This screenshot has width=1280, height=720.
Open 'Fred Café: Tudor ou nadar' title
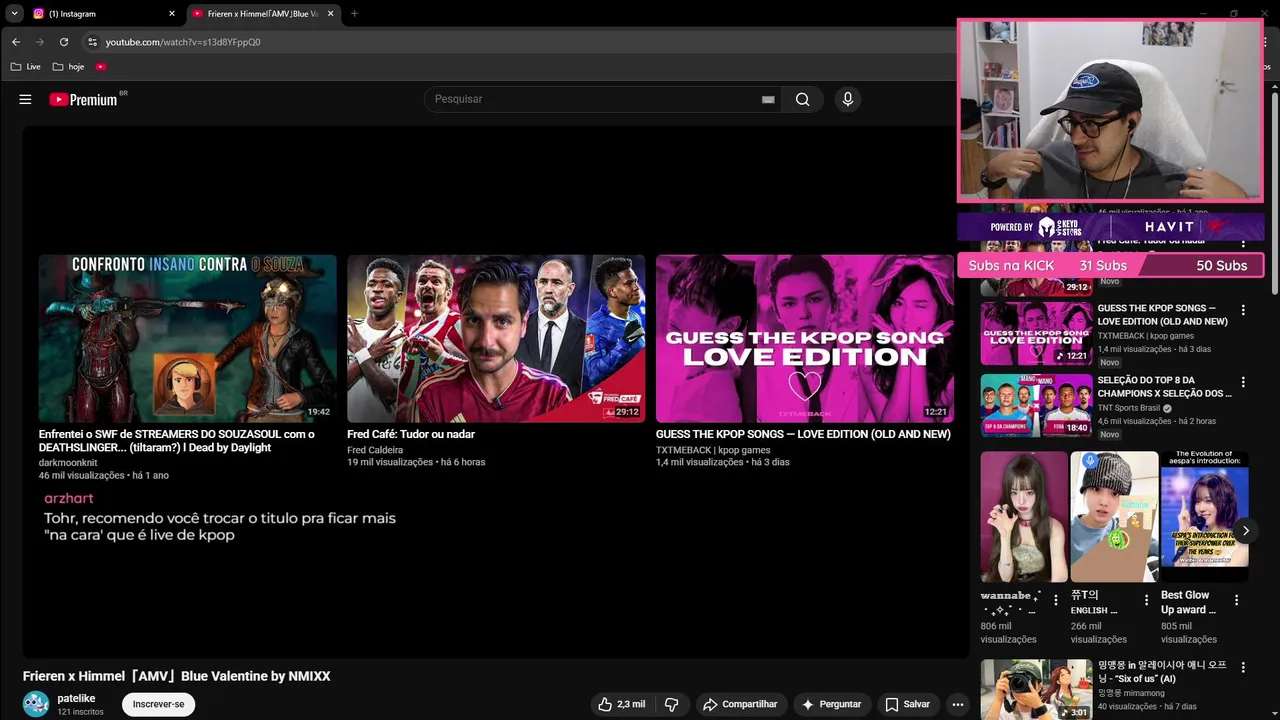click(x=411, y=434)
